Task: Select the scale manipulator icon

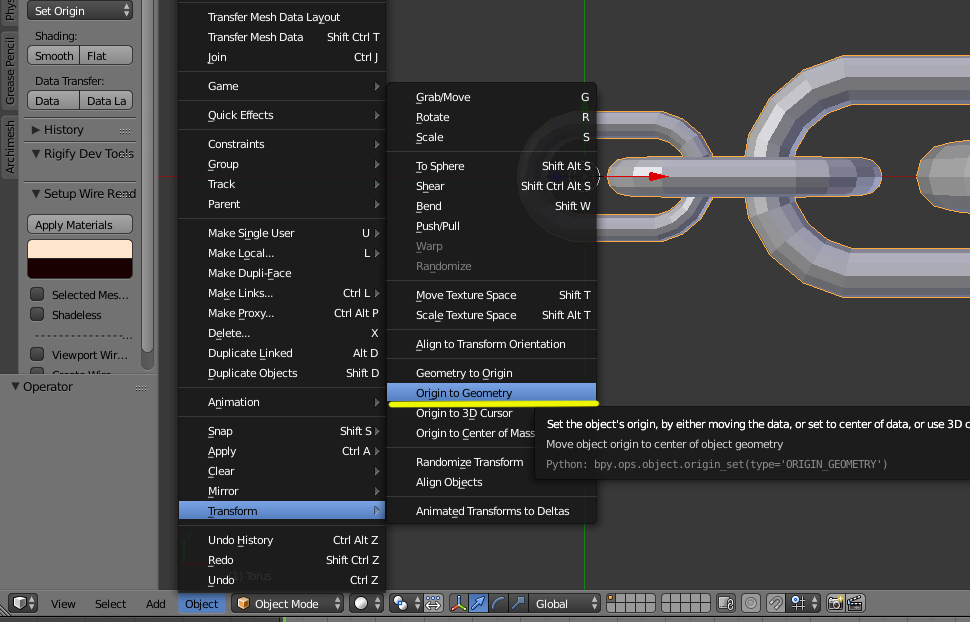Action: click(x=518, y=603)
